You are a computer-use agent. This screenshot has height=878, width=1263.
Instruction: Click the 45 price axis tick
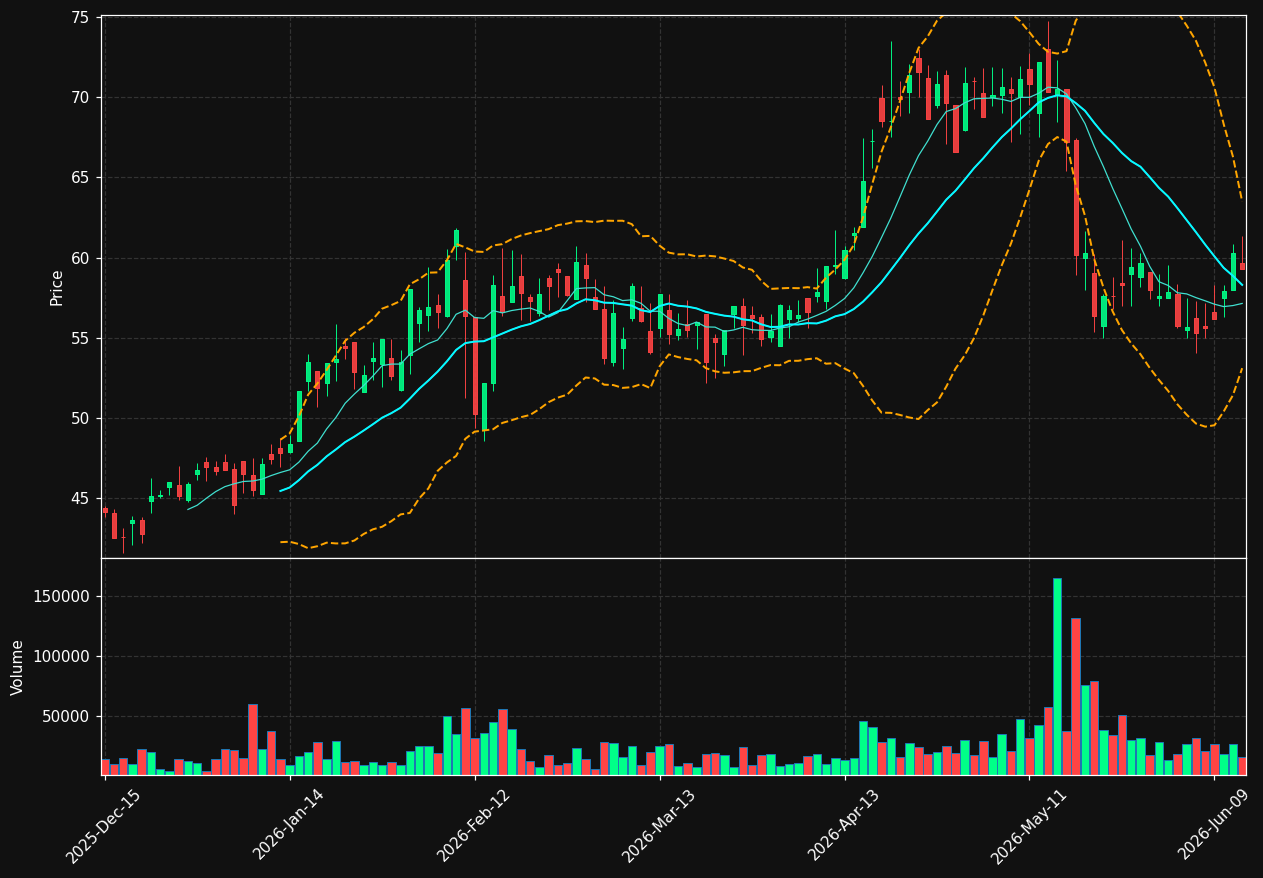tap(80, 498)
